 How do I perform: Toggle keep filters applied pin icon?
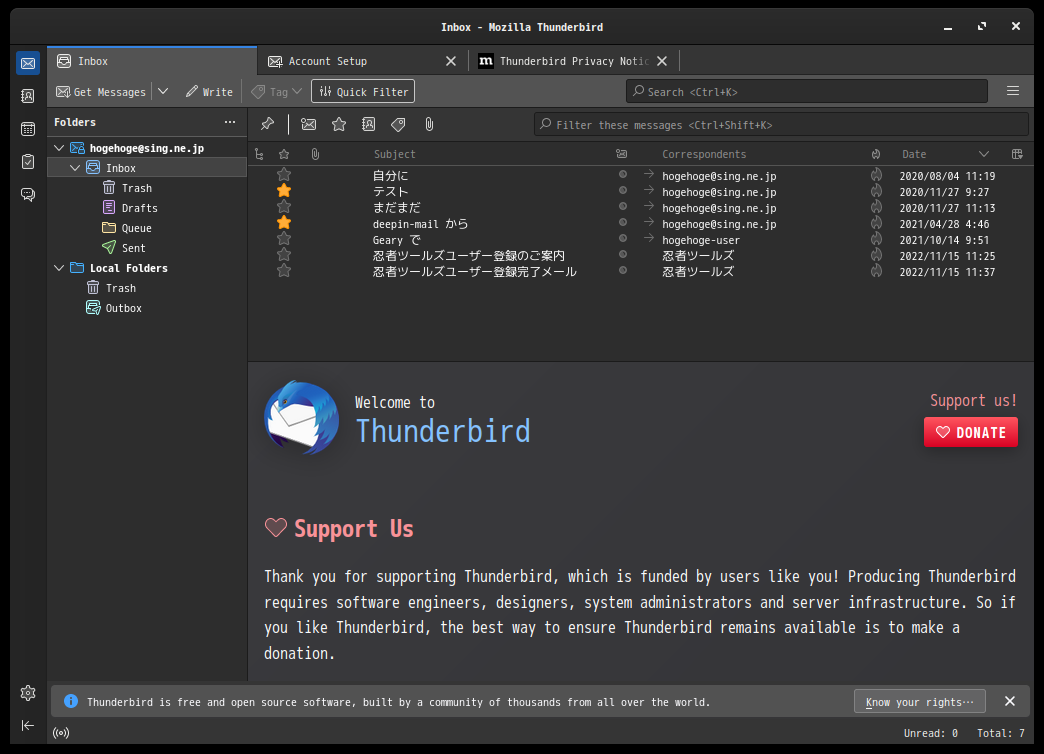[x=268, y=124]
